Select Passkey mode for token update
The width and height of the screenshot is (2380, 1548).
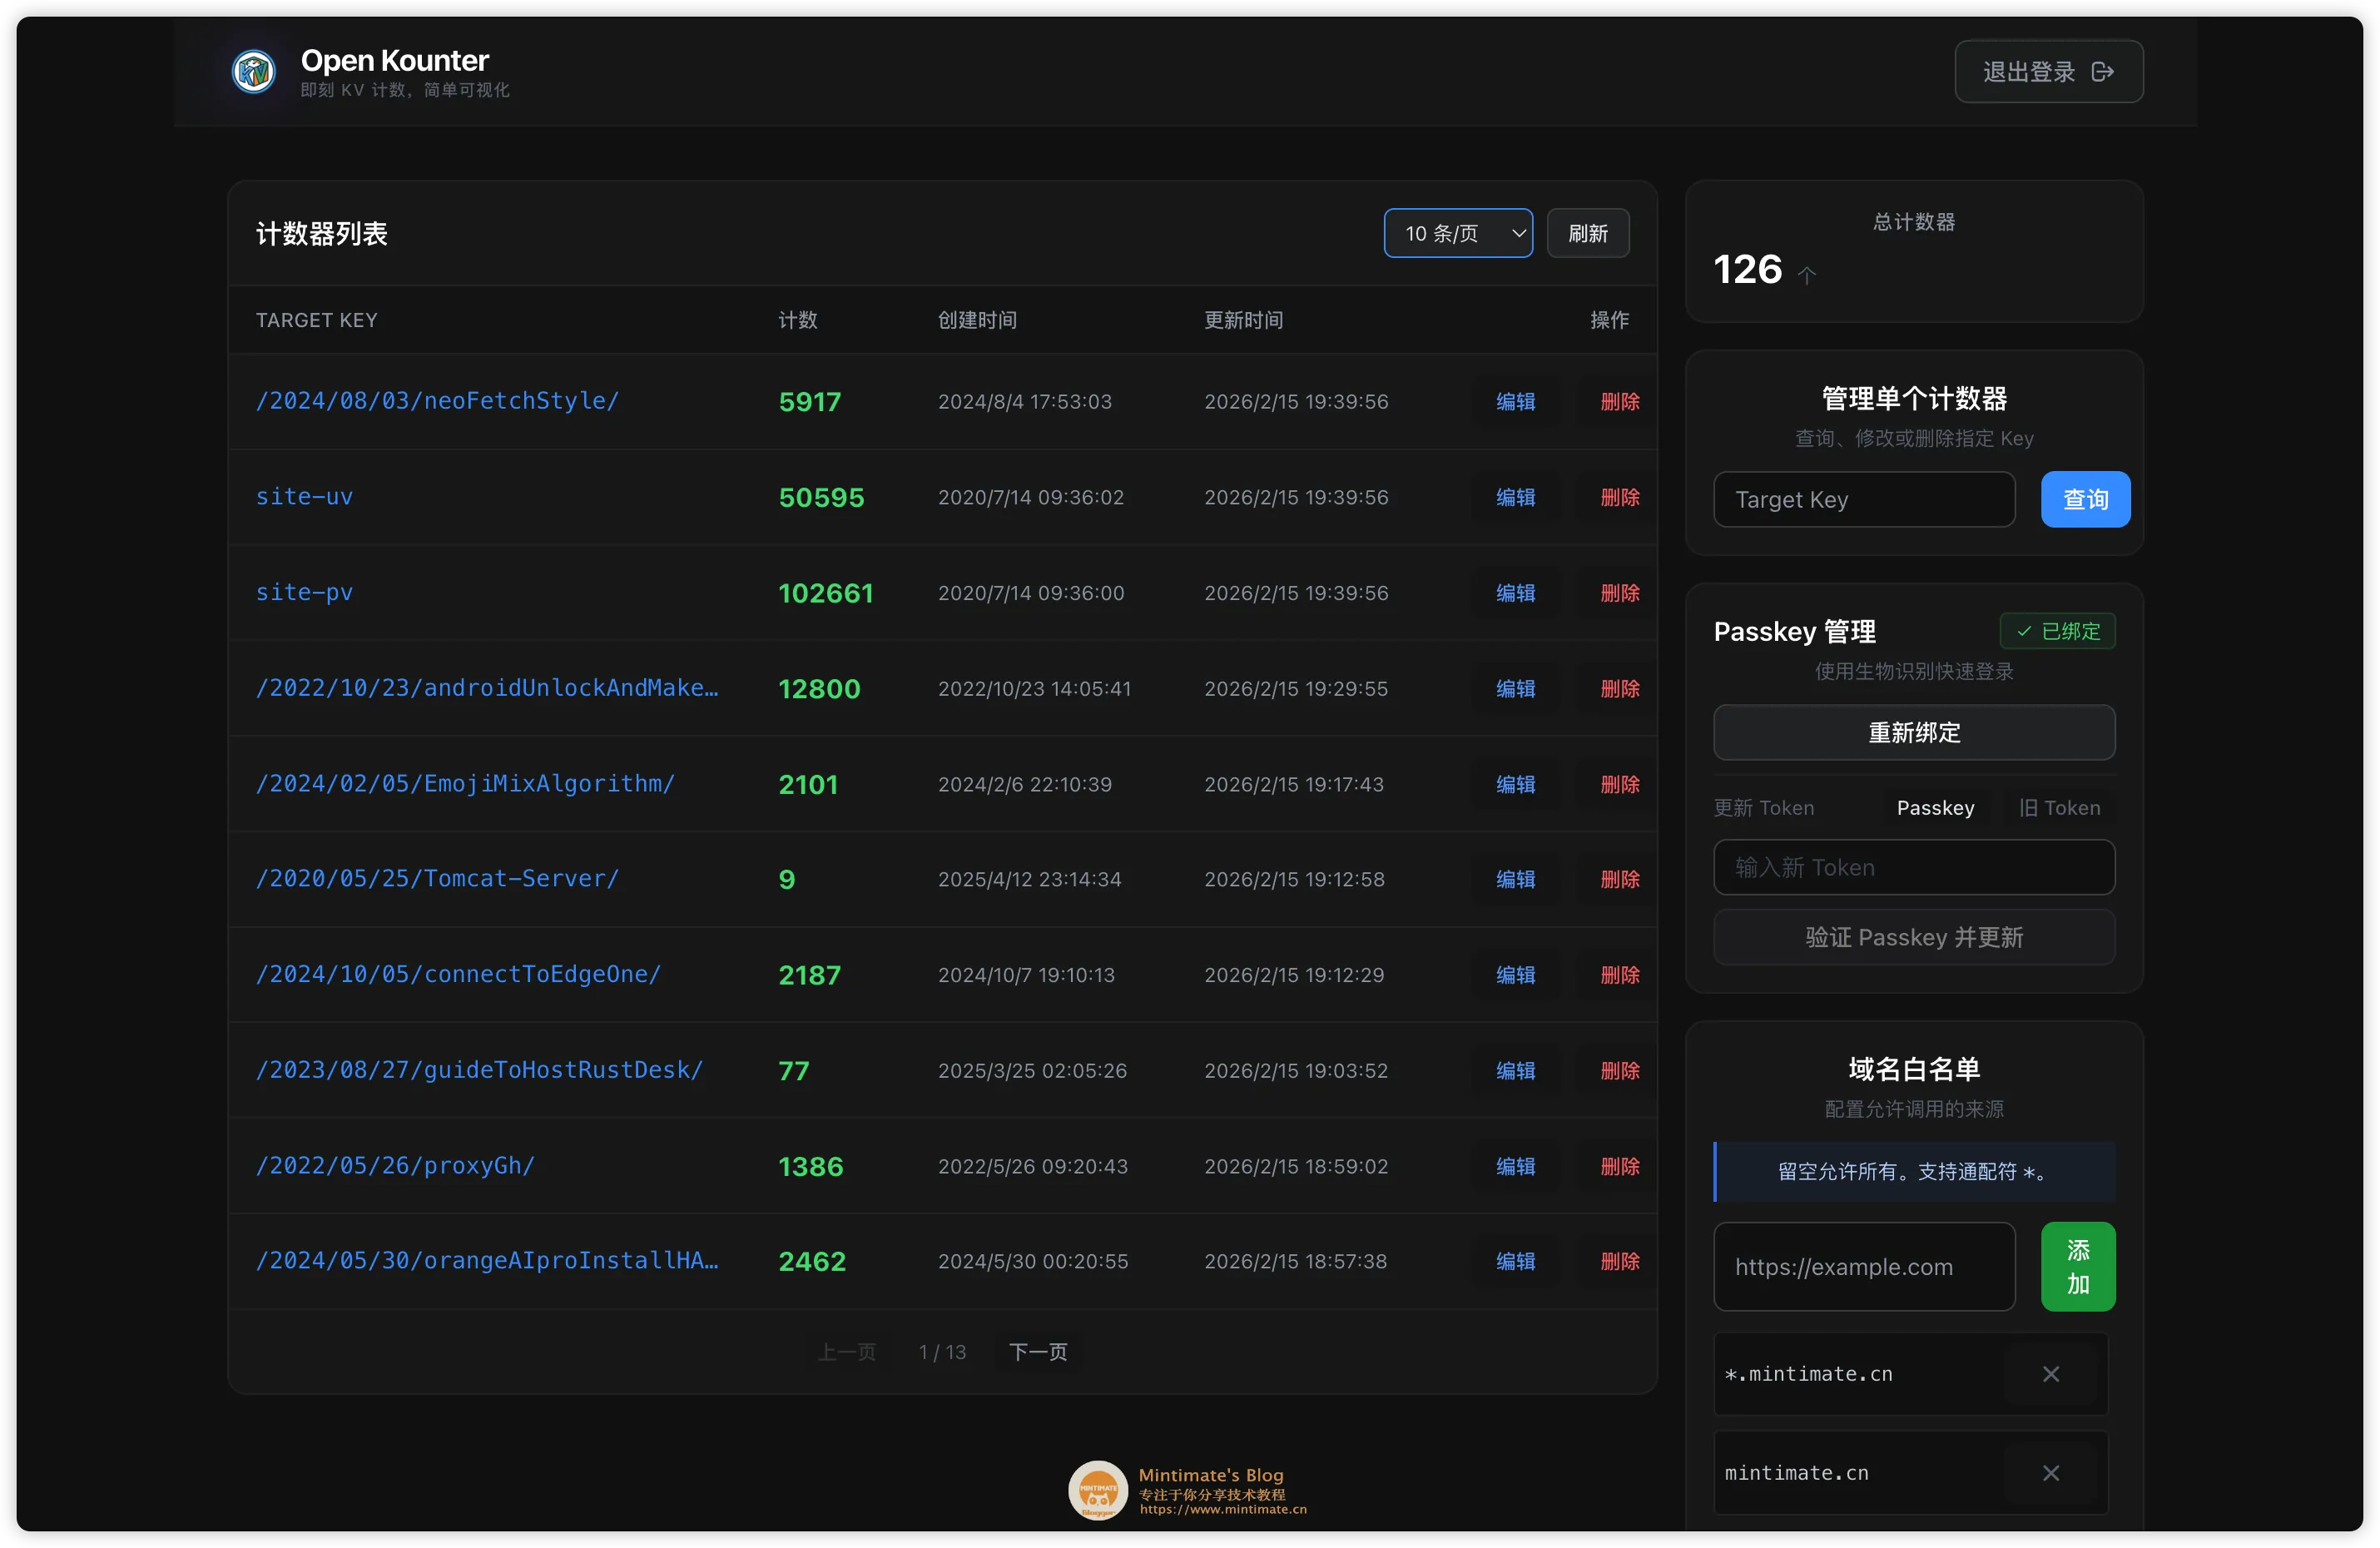[1935, 807]
